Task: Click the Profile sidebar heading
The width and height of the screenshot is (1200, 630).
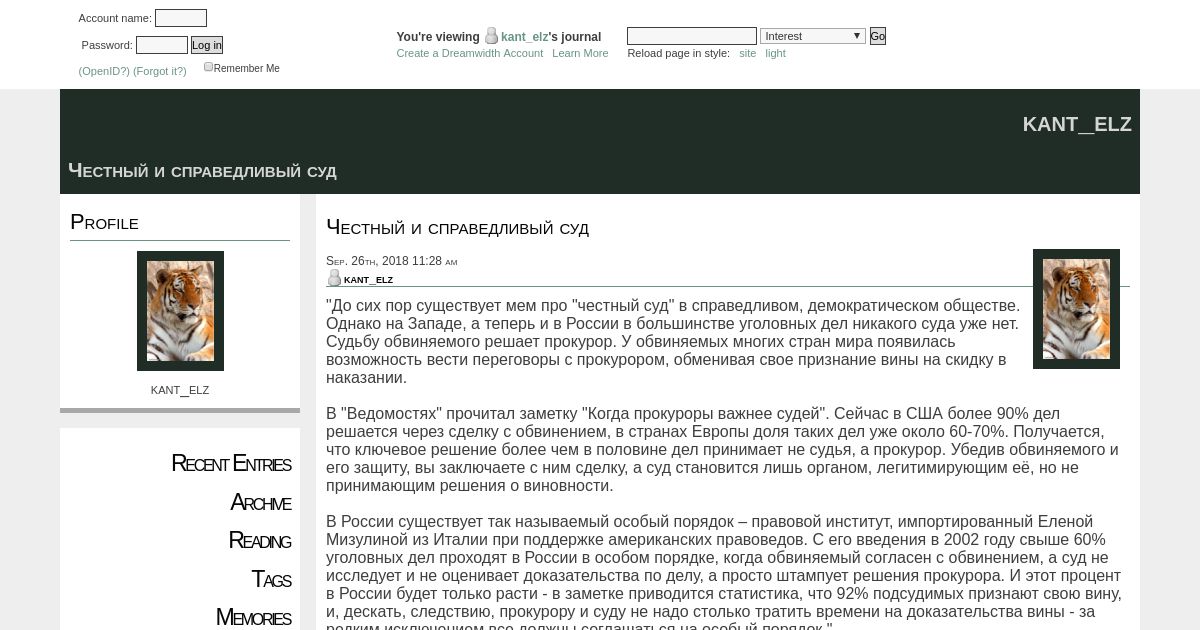Action: 104,222
